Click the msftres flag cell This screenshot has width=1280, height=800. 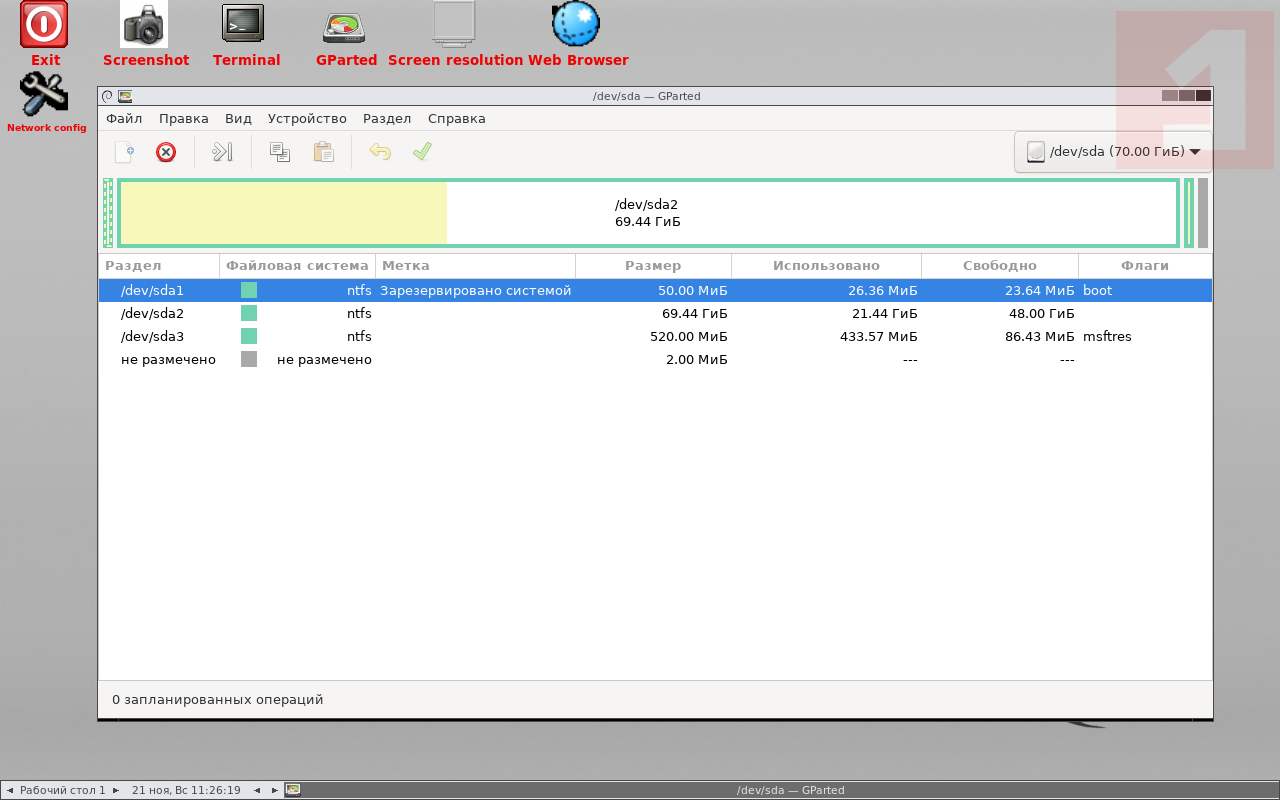click(1107, 336)
